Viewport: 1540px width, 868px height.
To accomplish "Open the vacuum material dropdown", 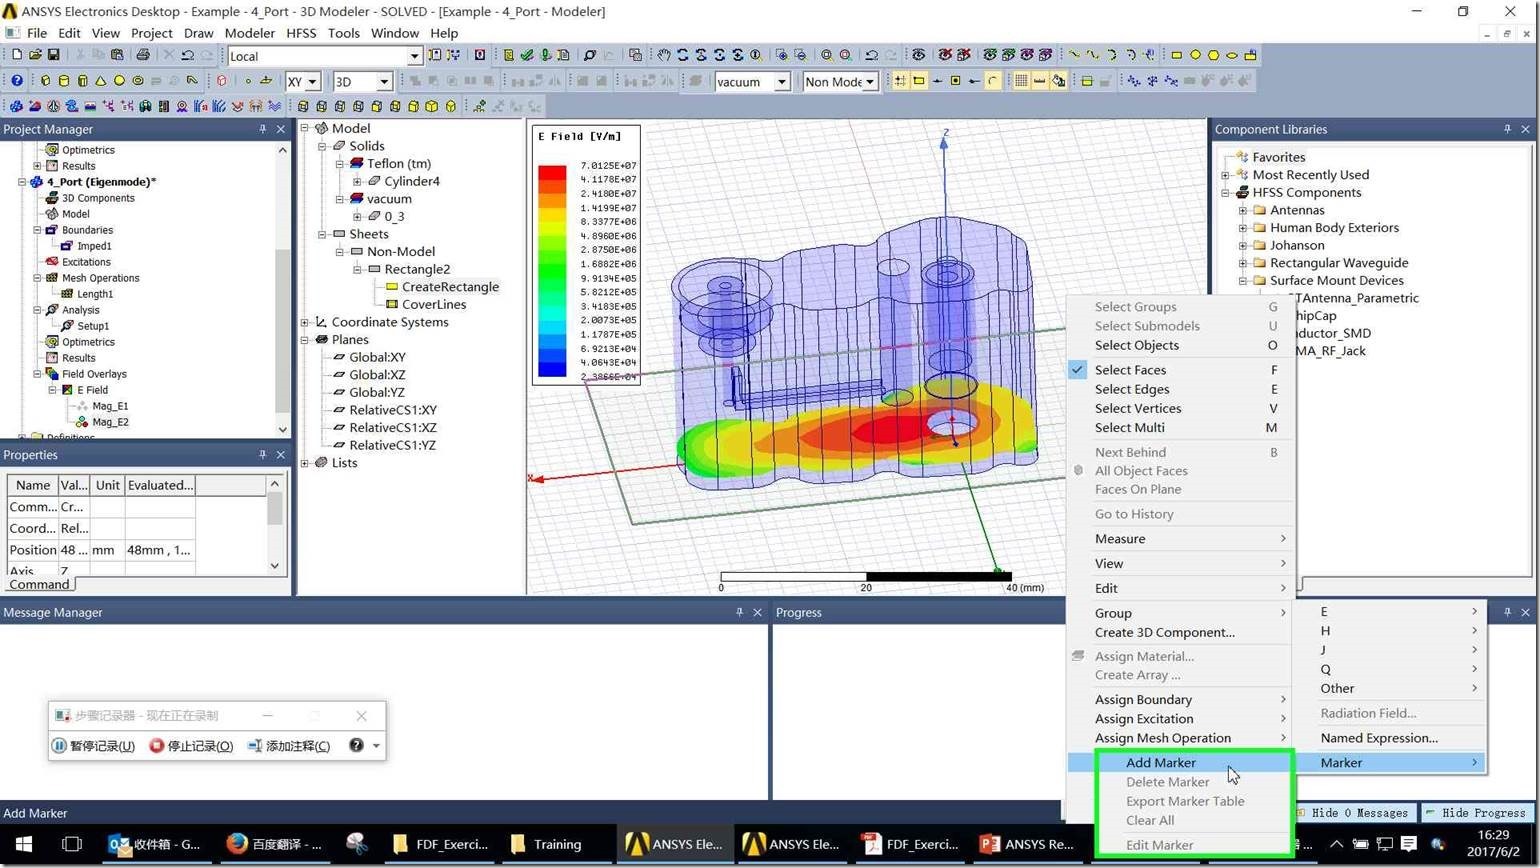I will tap(782, 82).
